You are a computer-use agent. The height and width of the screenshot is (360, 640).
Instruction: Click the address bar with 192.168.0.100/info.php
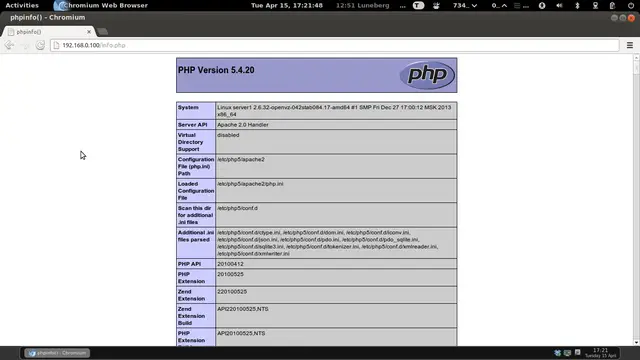[x=335, y=45]
